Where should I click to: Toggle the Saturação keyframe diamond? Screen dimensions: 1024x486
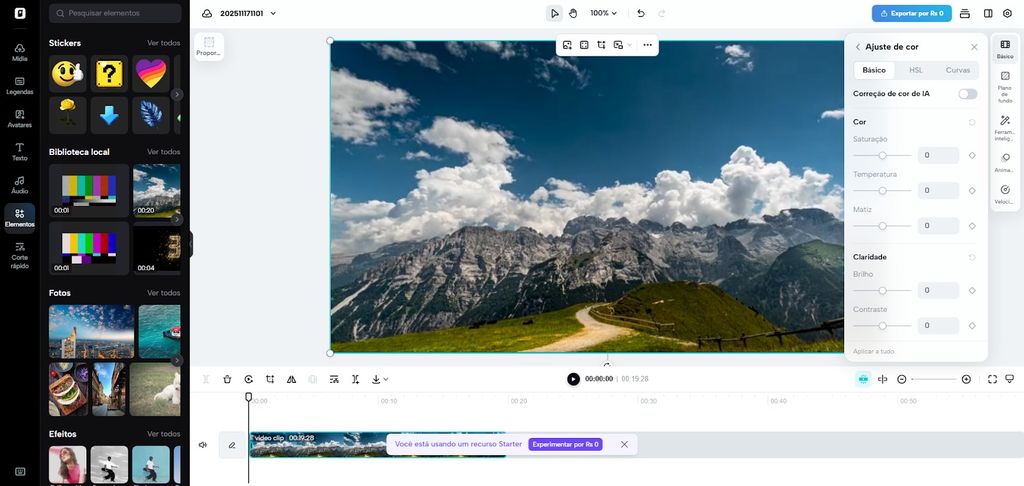pyautogui.click(x=972, y=155)
